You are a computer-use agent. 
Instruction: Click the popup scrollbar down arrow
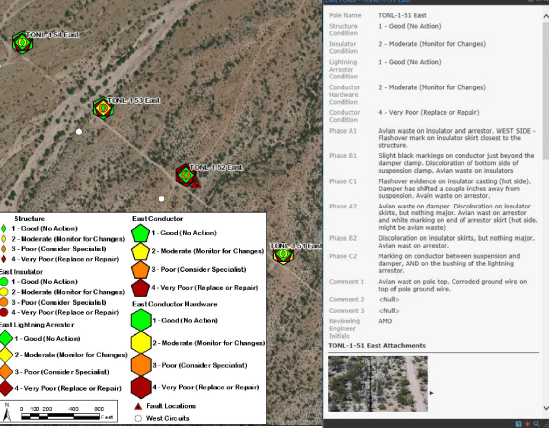point(546,408)
